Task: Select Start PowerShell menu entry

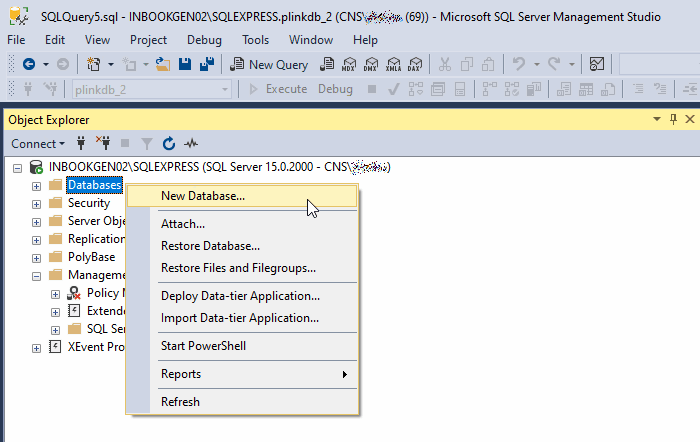Action: (242, 346)
